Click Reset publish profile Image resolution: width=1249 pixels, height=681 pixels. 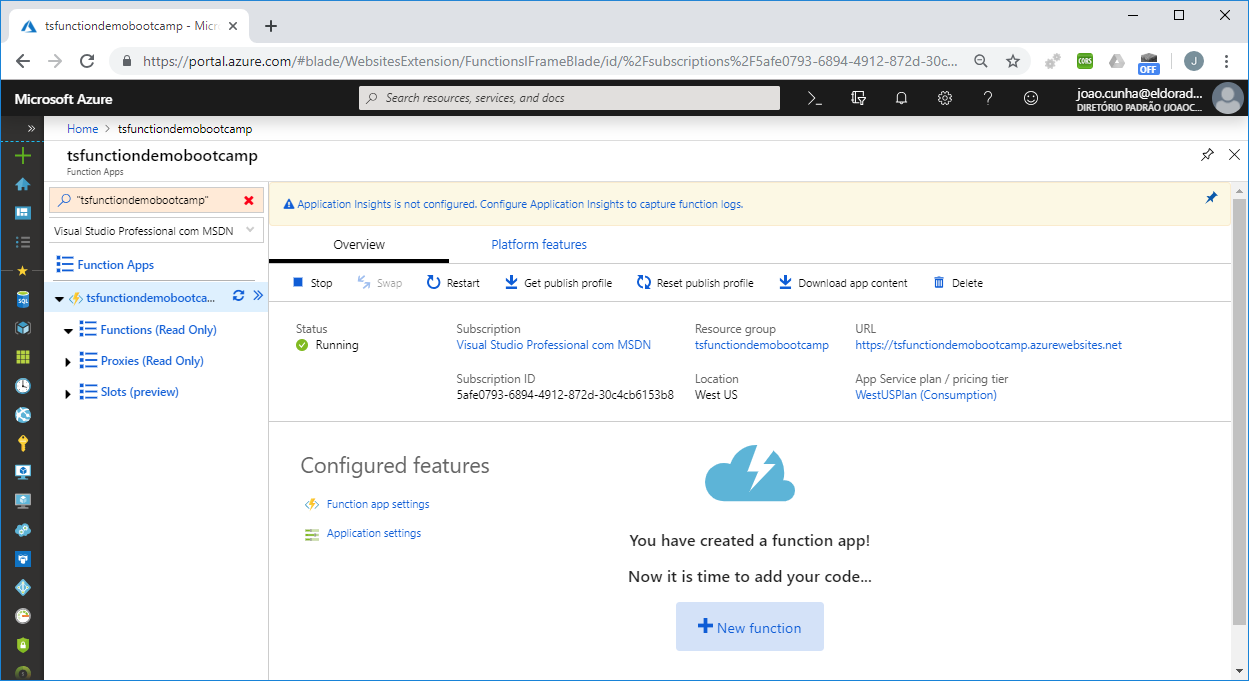(x=695, y=283)
